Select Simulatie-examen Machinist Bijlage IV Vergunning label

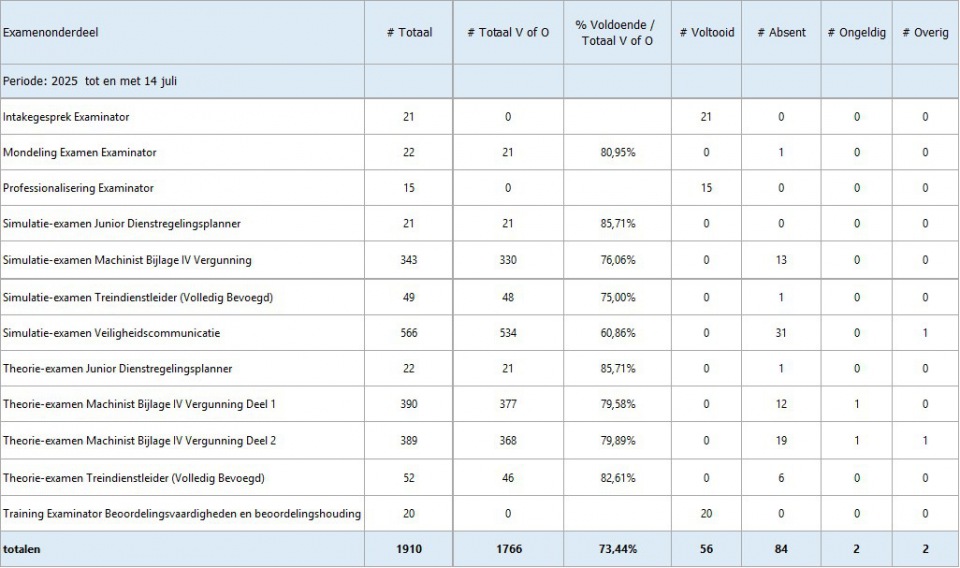tap(127, 260)
